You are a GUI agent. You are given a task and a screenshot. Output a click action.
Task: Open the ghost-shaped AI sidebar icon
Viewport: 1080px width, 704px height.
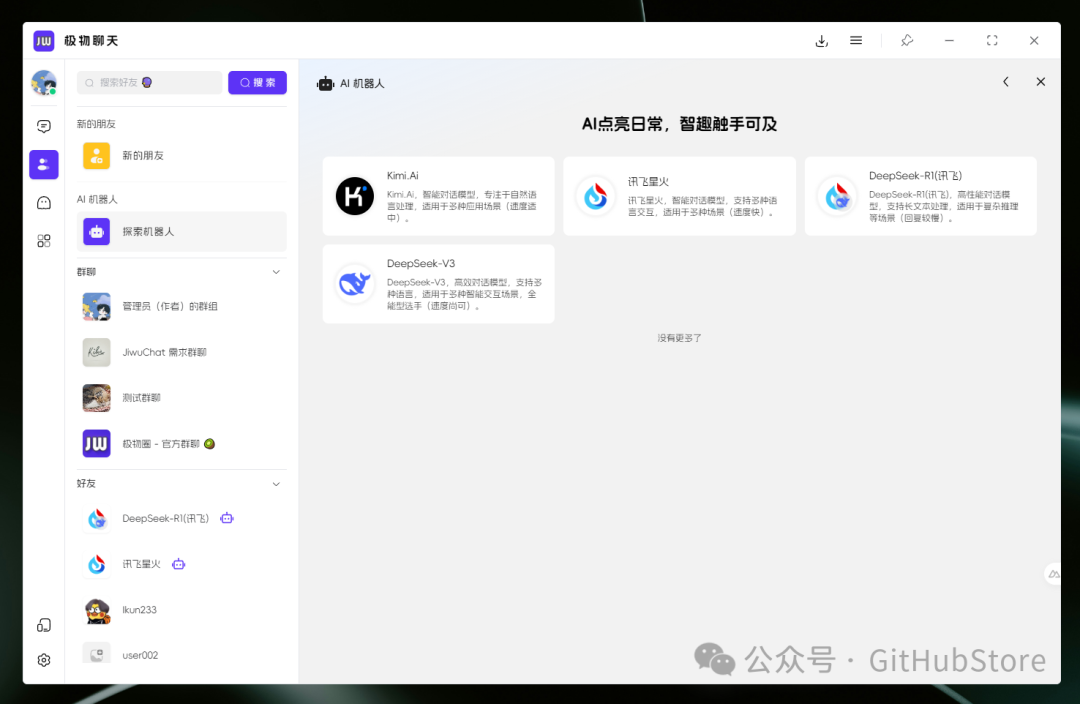tap(44, 203)
